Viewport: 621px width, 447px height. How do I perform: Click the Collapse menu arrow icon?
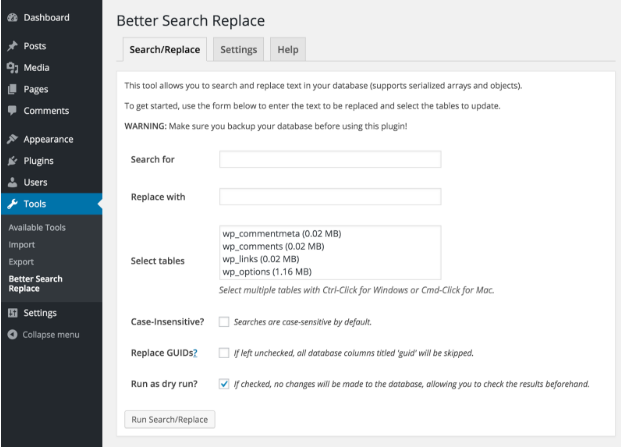(x=13, y=335)
